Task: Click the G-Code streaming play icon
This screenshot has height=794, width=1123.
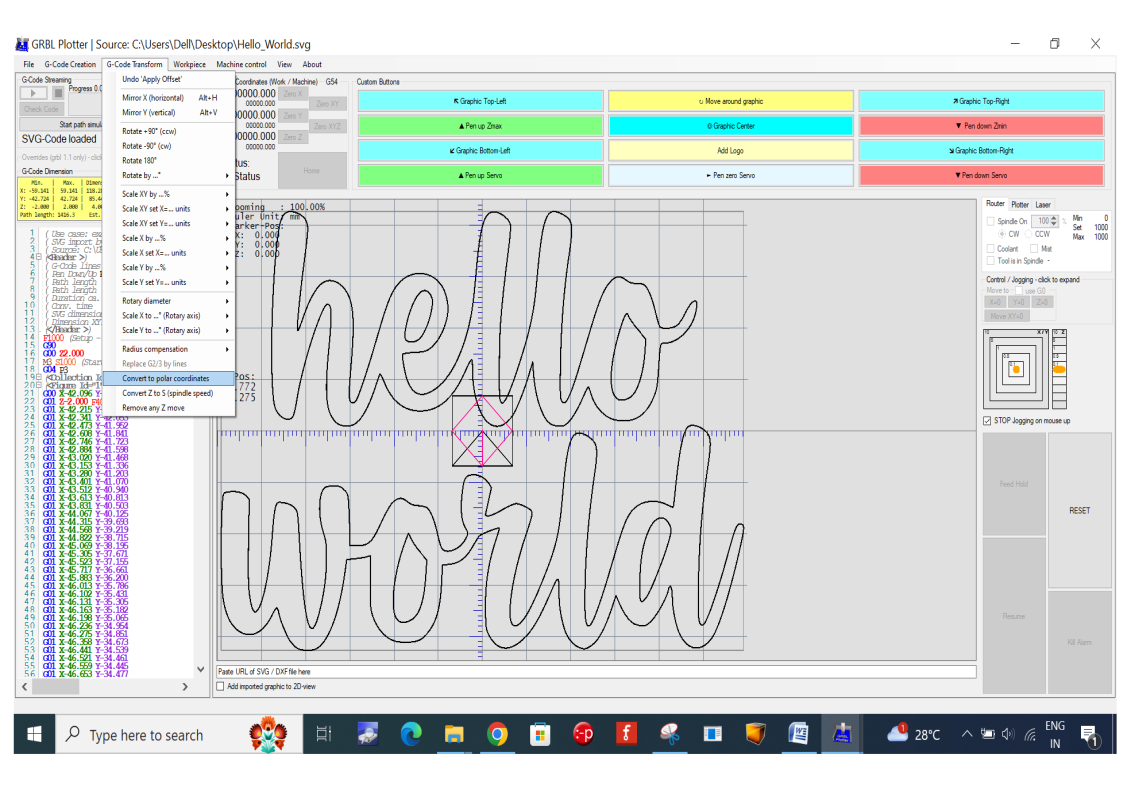Action: (x=33, y=93)
